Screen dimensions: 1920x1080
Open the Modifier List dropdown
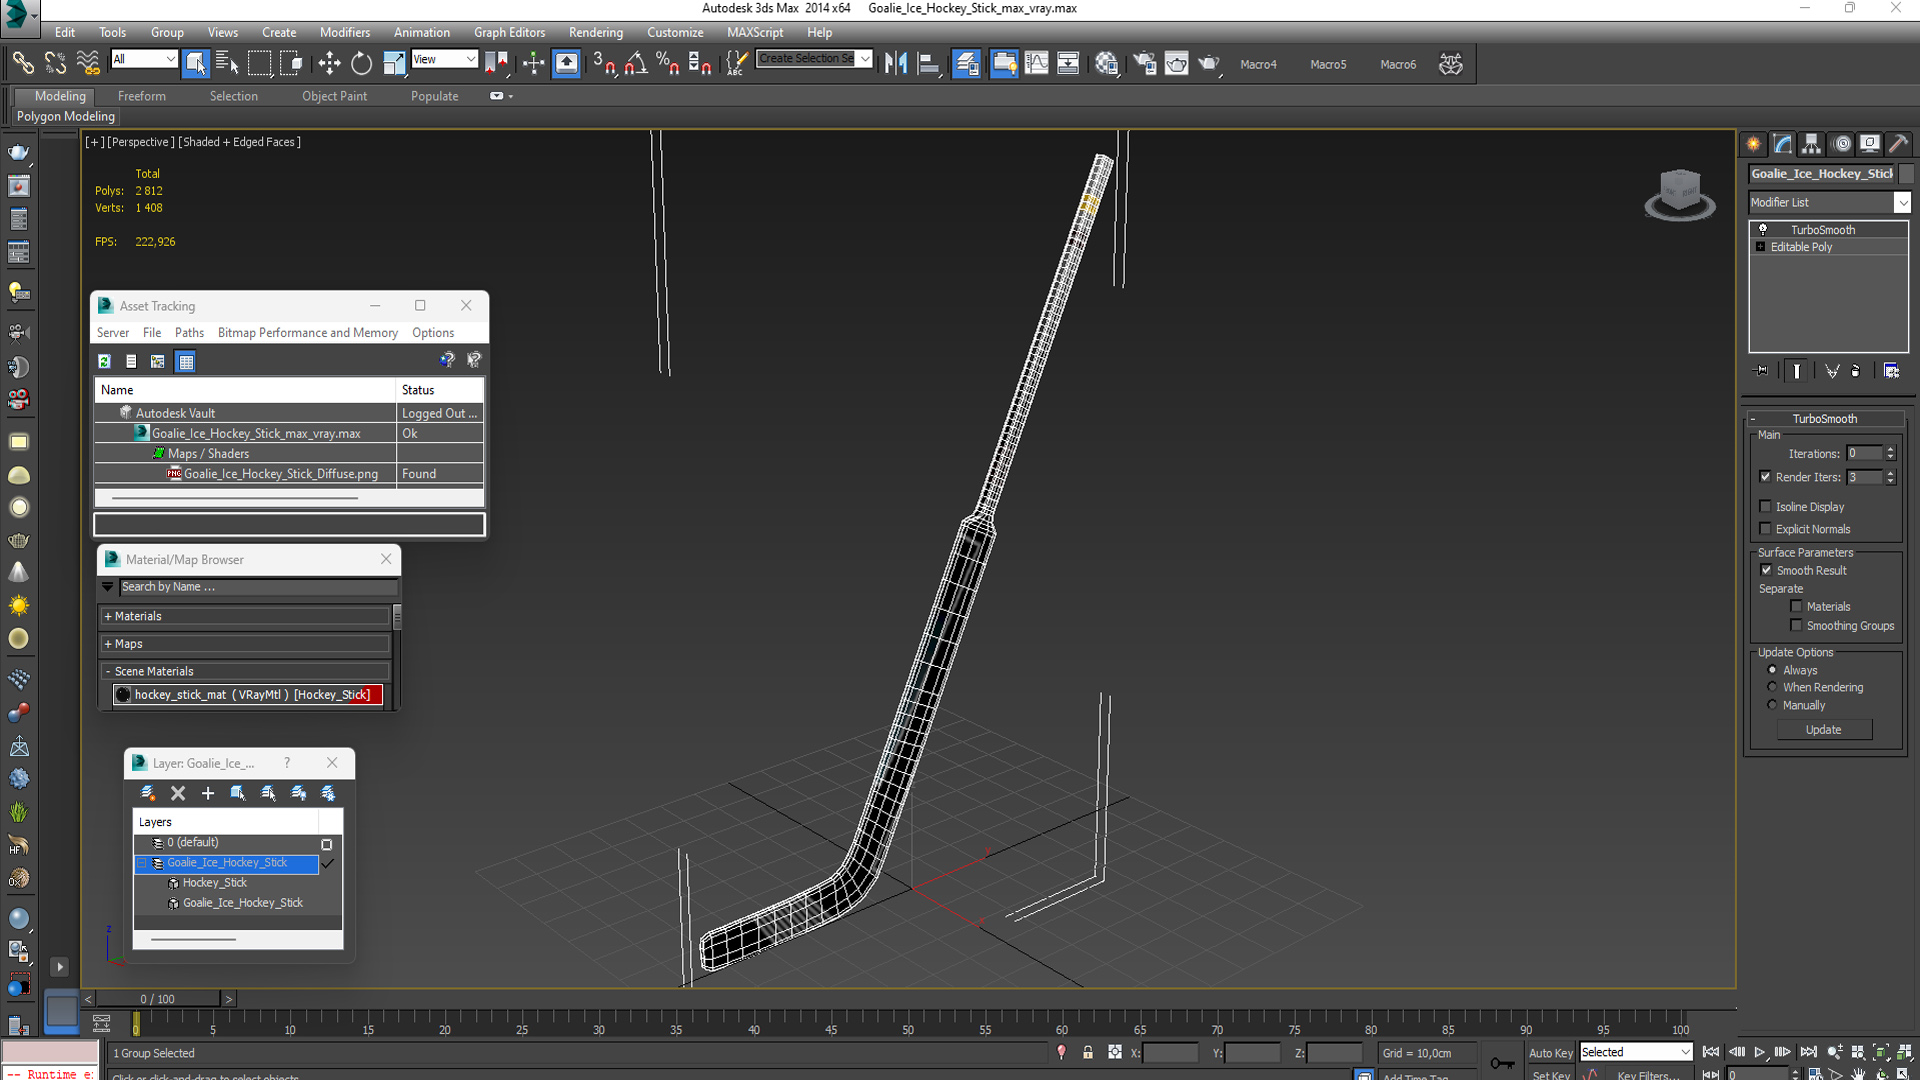point(1902,202)
